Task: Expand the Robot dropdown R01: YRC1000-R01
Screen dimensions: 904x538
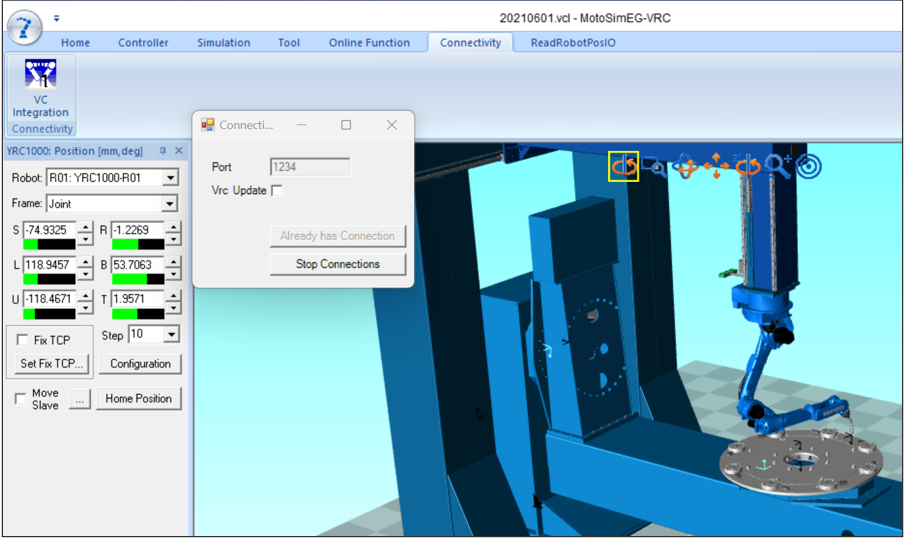Action: click(170, 178)
